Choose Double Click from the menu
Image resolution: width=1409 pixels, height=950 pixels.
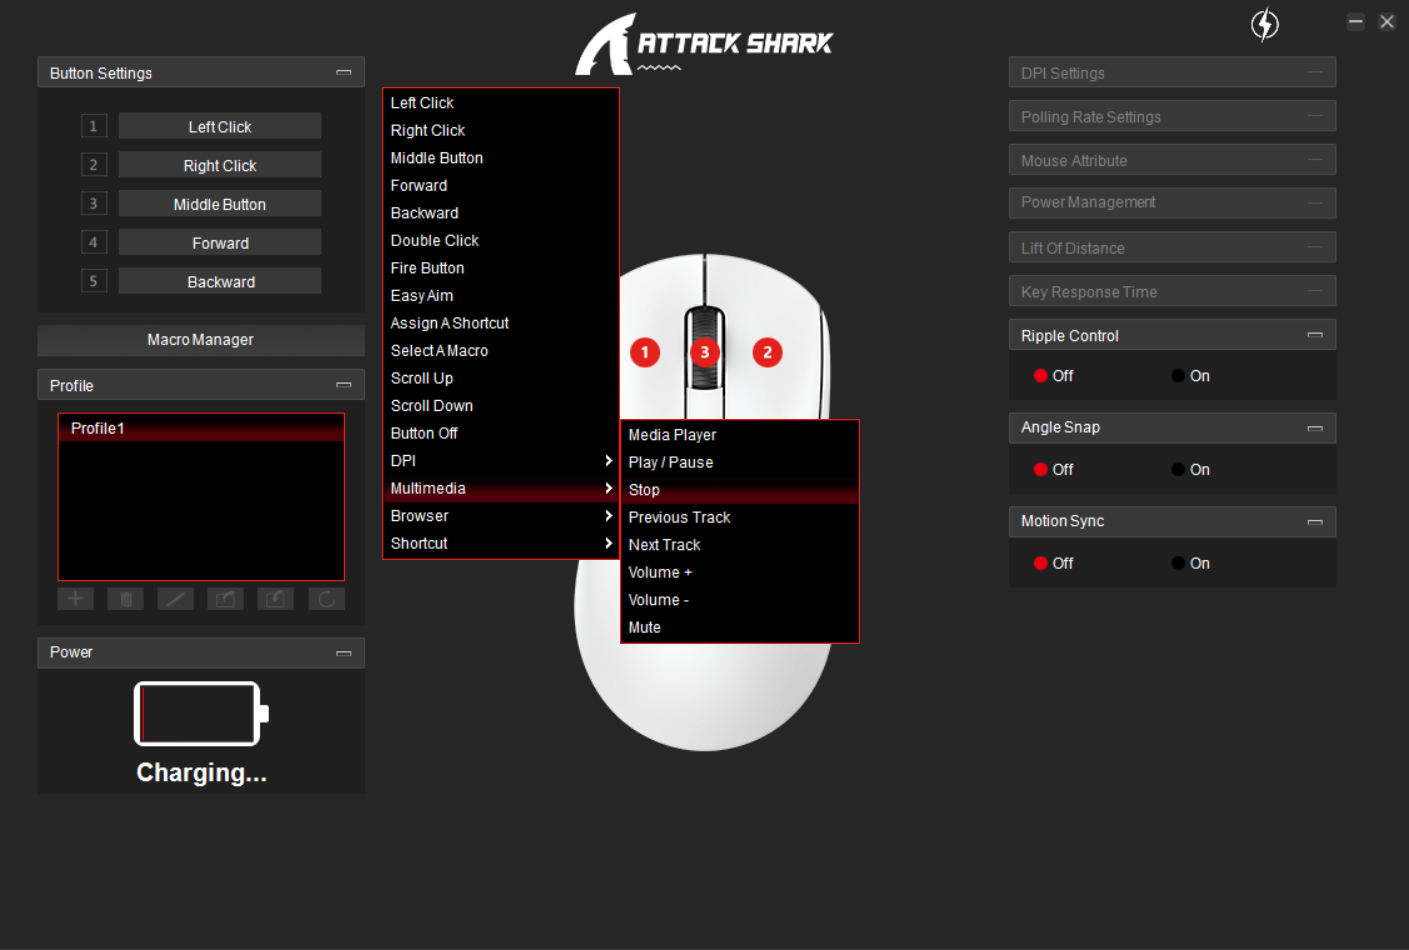click(x=501, y=241)
